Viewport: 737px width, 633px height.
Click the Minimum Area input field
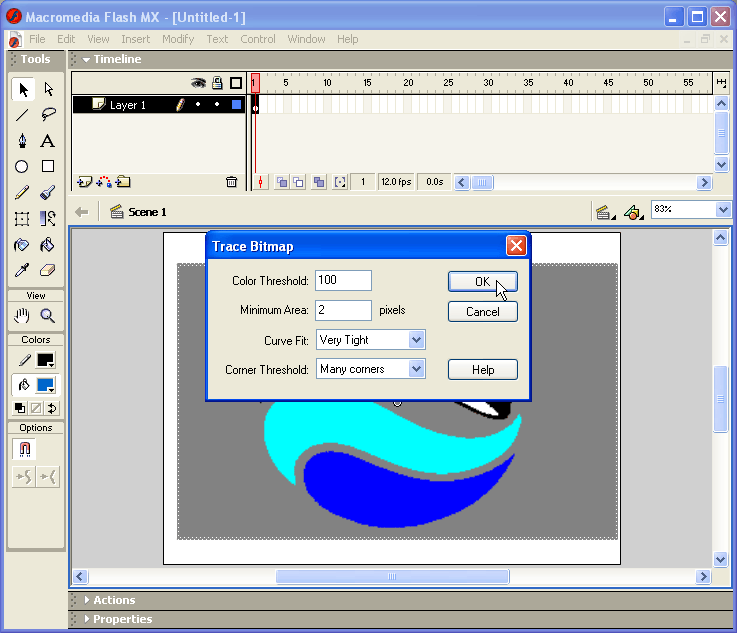[343, 310]
